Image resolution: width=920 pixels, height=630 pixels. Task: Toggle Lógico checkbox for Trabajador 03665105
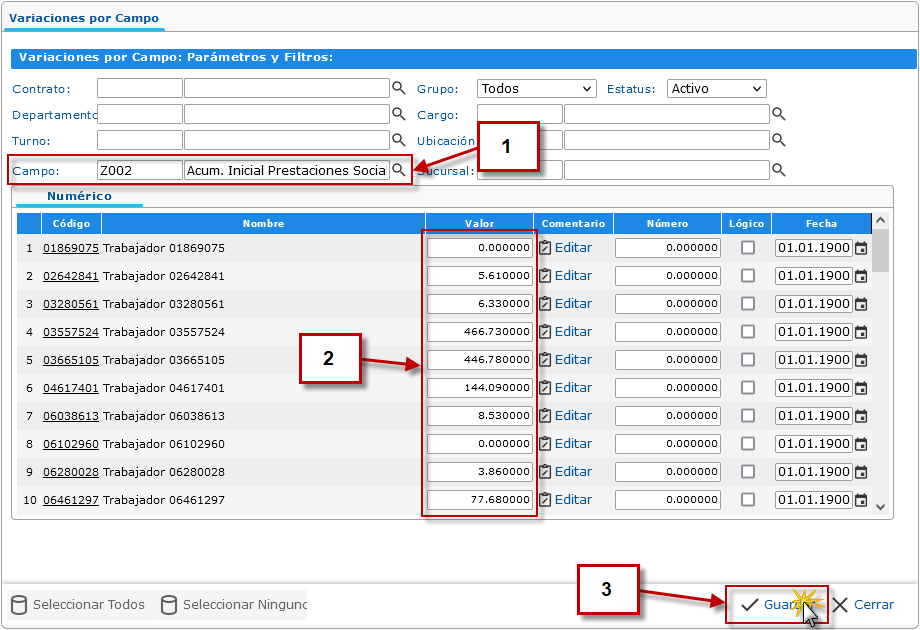748,360
